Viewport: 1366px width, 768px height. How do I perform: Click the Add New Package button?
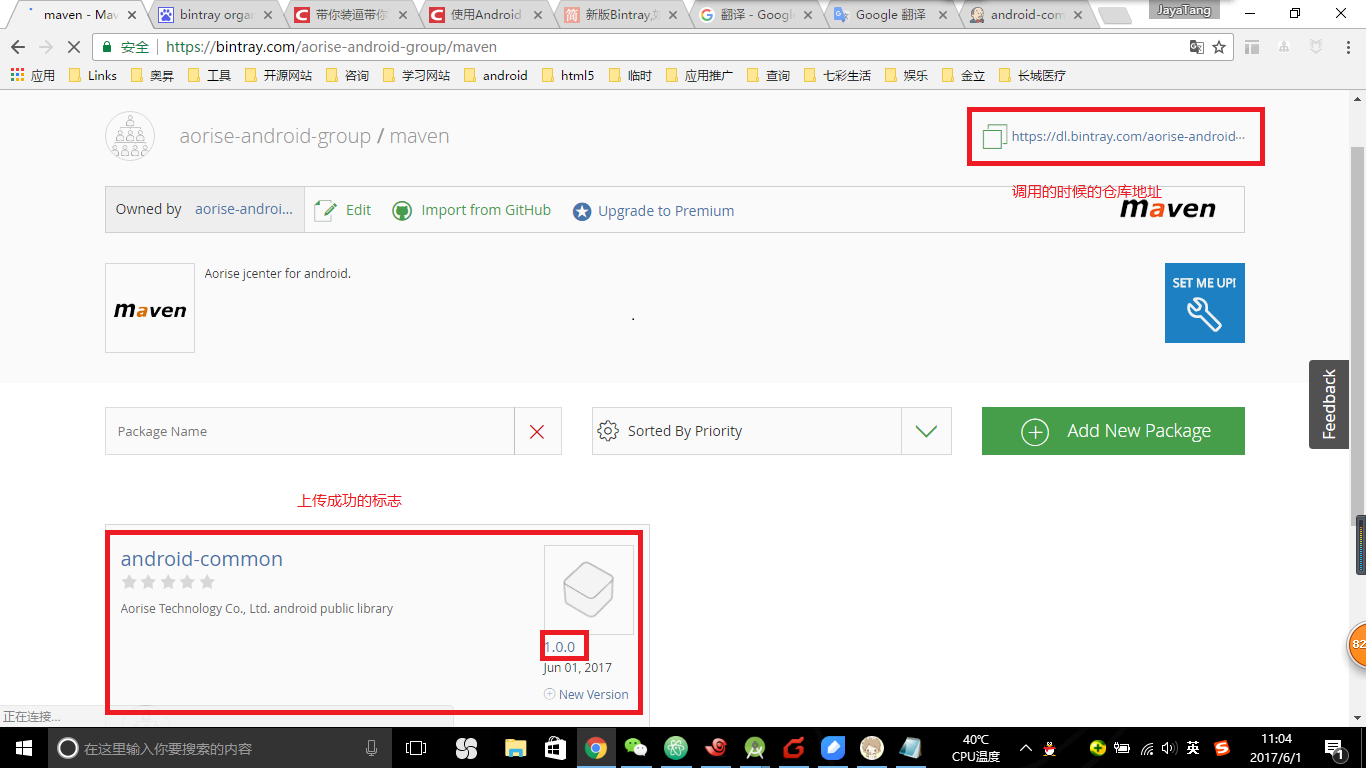(1113, 431)
